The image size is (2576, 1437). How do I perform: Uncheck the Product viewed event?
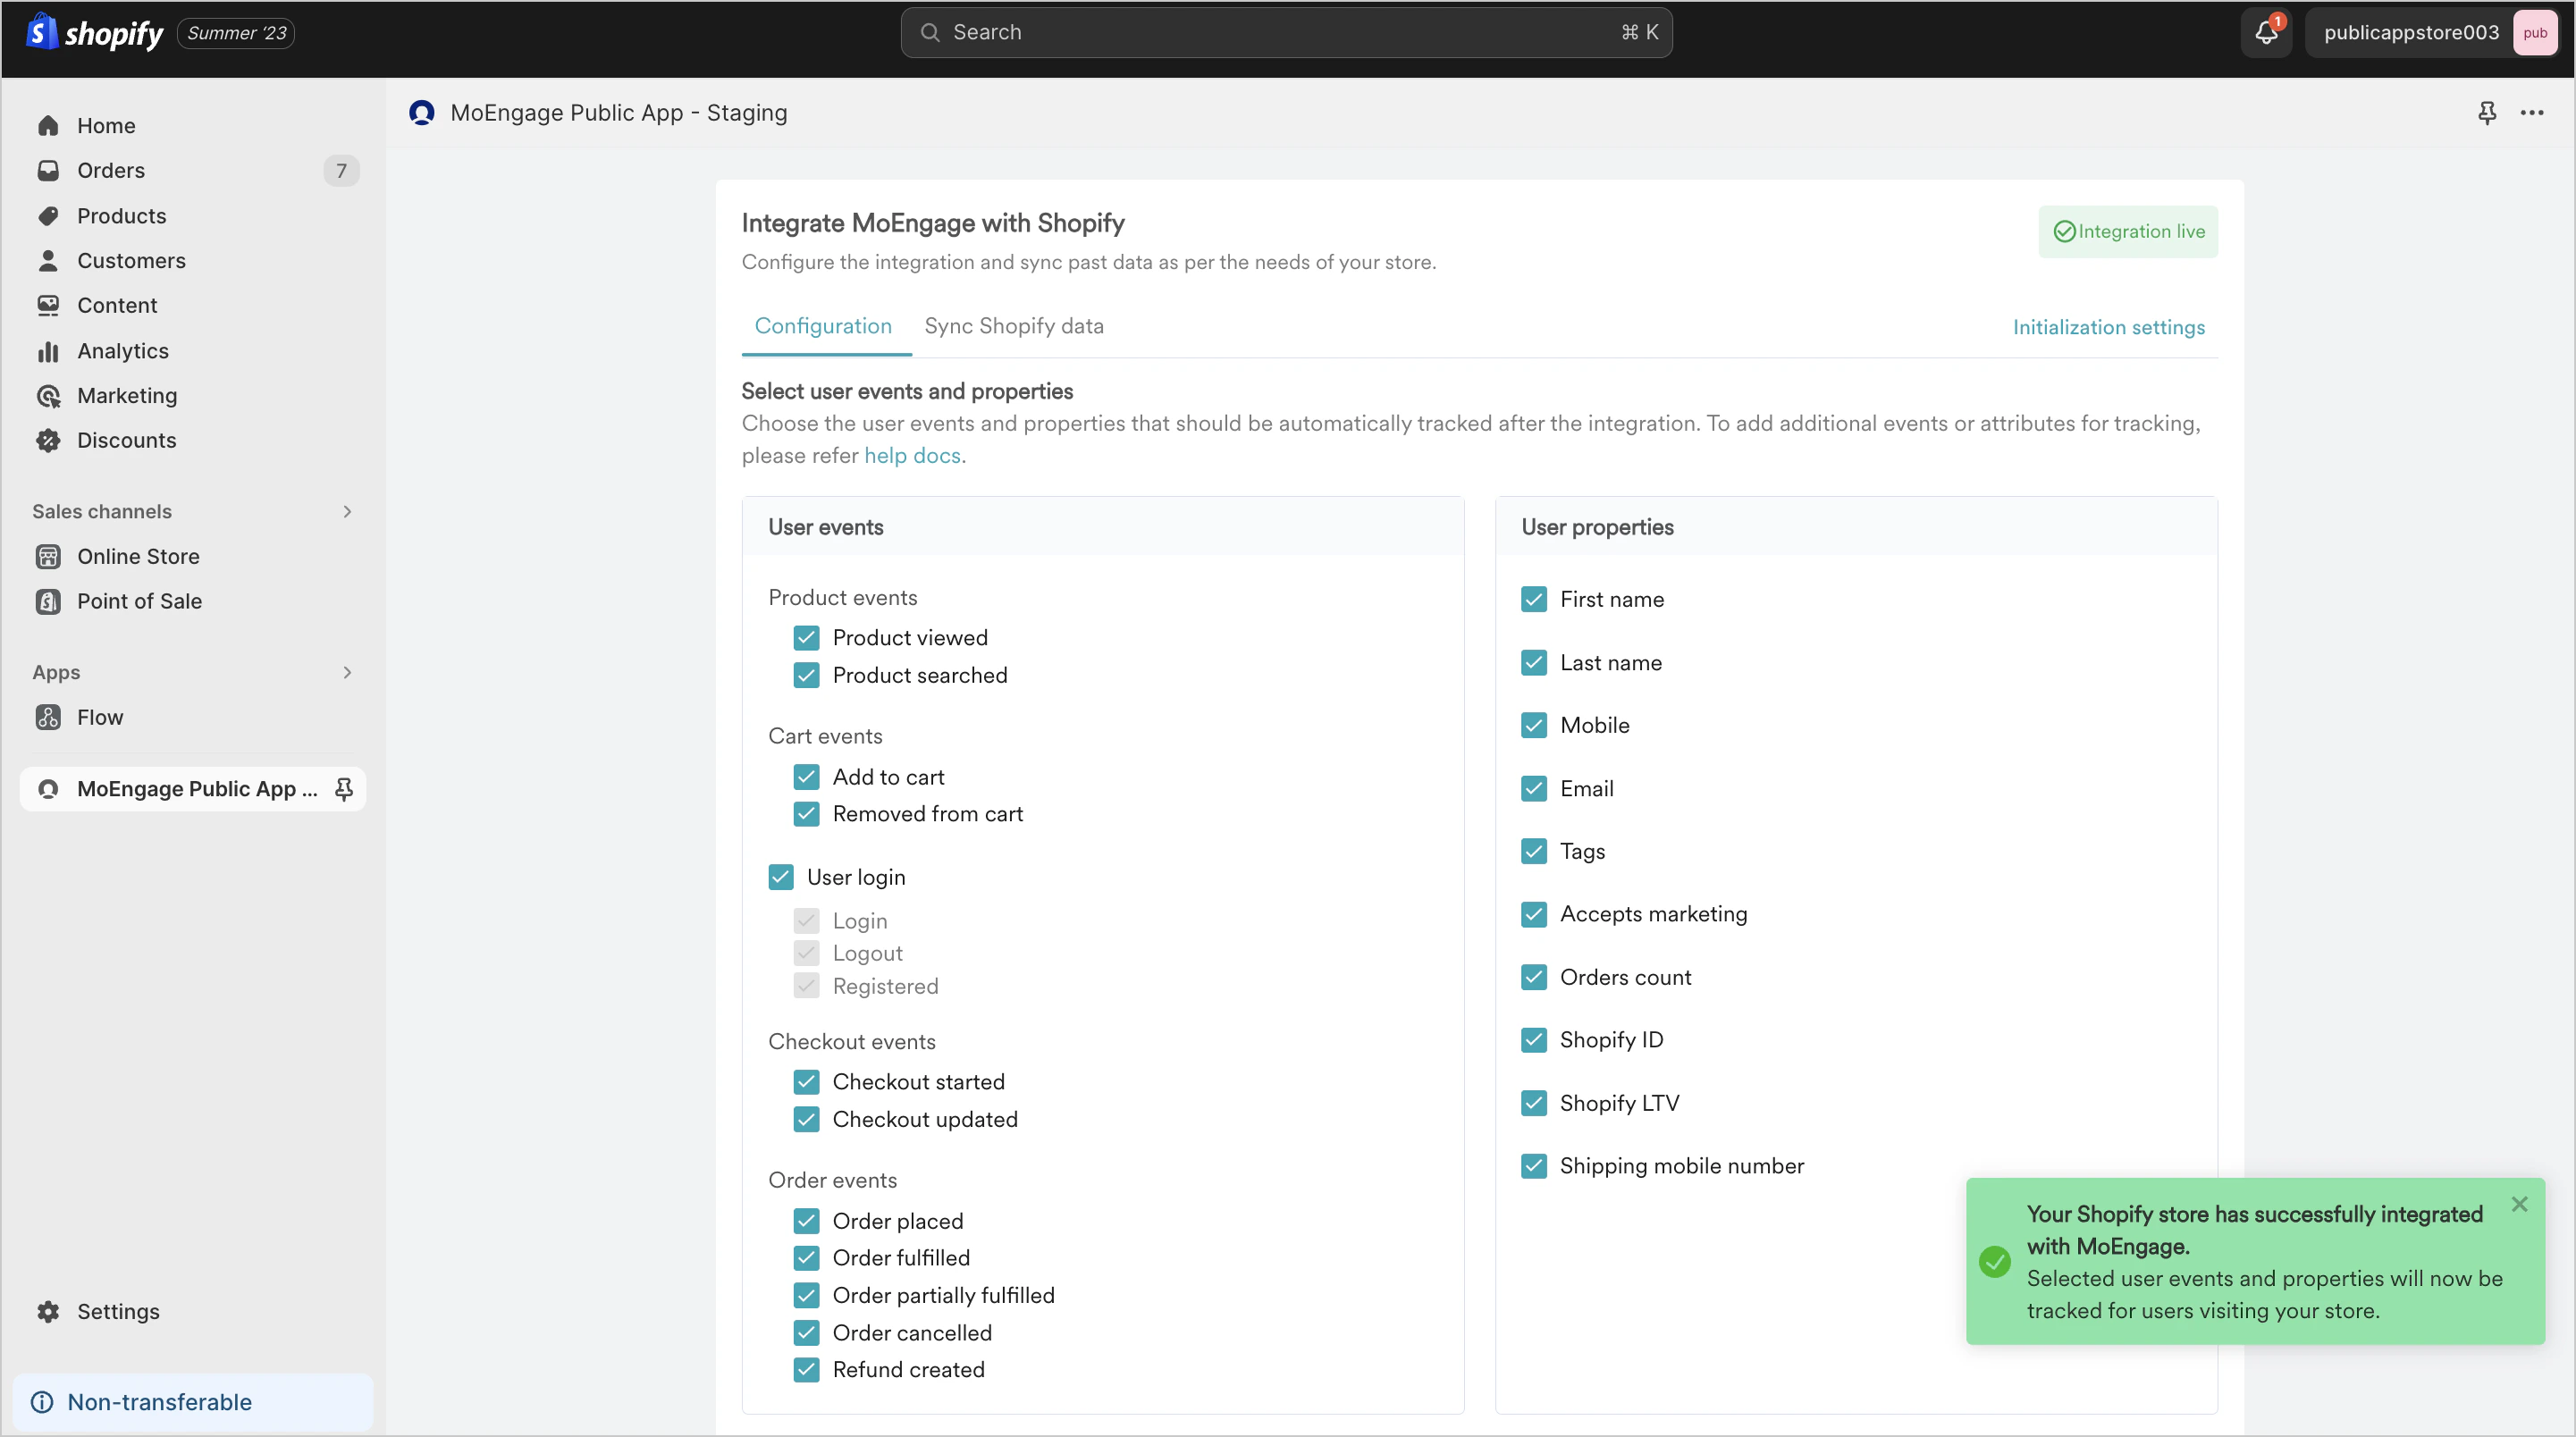coord(806,637)
